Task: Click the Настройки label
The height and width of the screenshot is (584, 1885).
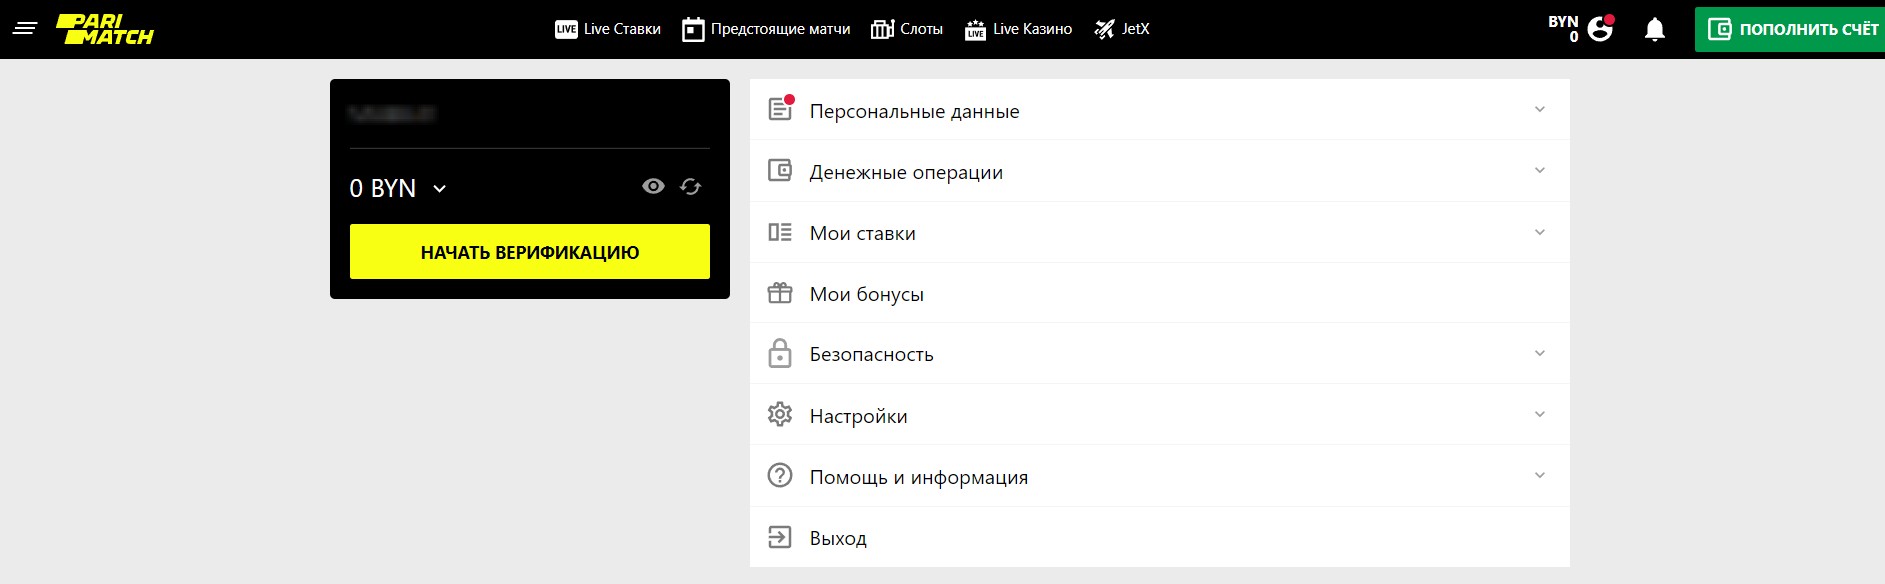Action: (859, 416)
